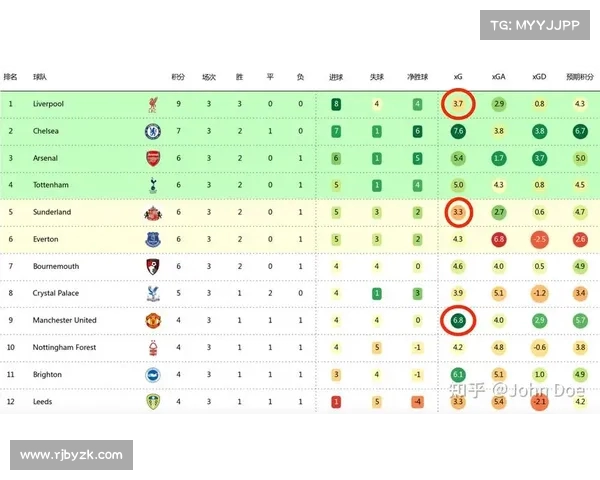
Task: Click the Sunderland club crest icon
Action: tap(153, 212)
